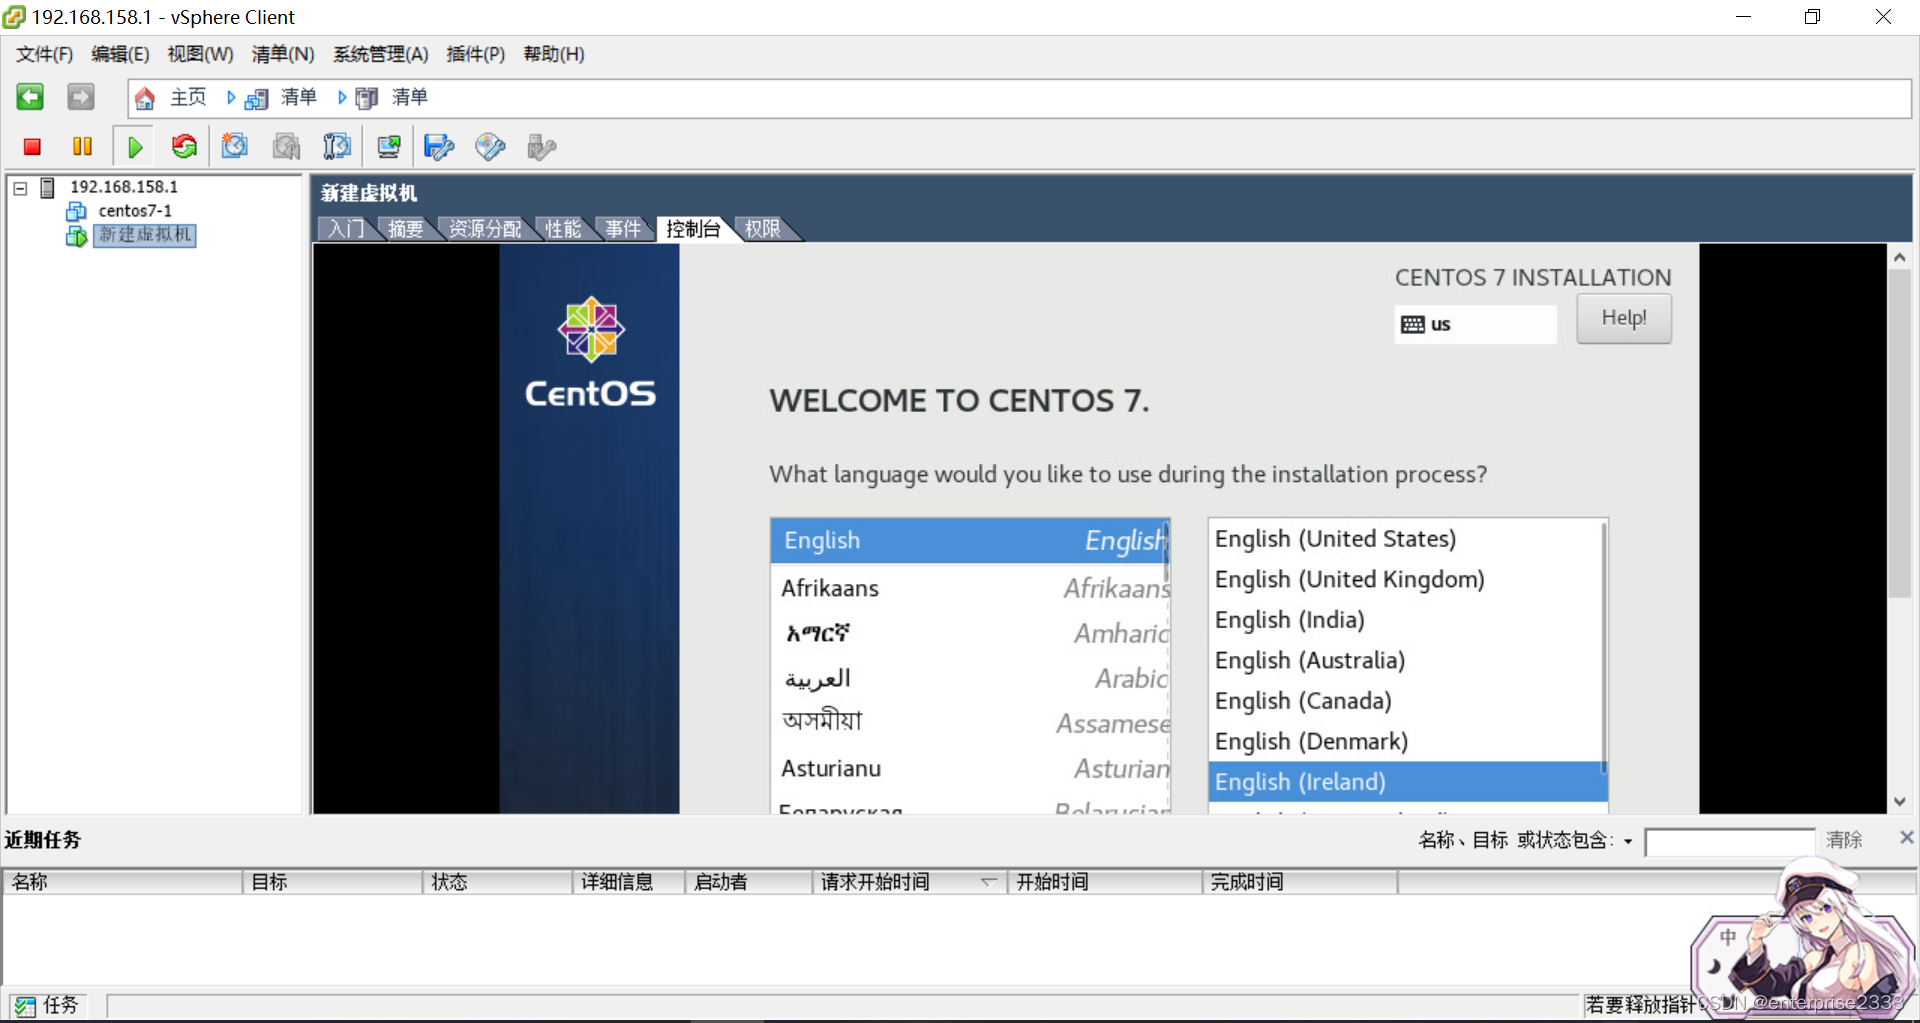This screenshot has height=1023, width=1920.
Task: Choose English (Canada) locale
Action: tap(1405, 701)
